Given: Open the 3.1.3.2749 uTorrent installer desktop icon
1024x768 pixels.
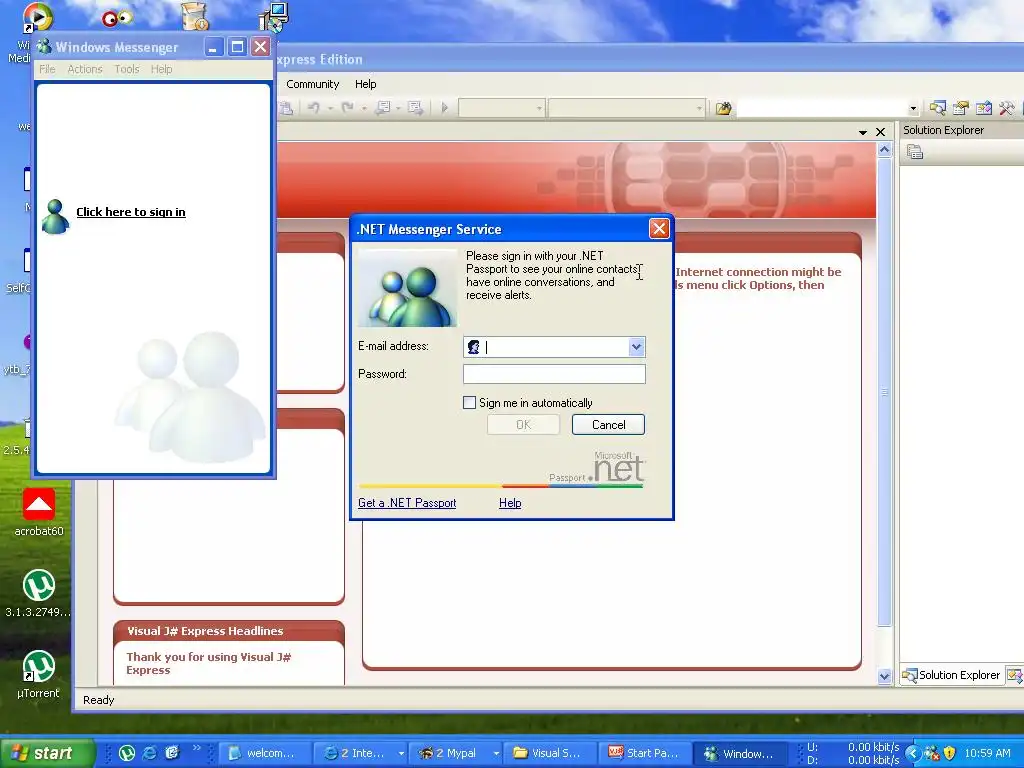Looking at the screenshot, I should 39,594.
